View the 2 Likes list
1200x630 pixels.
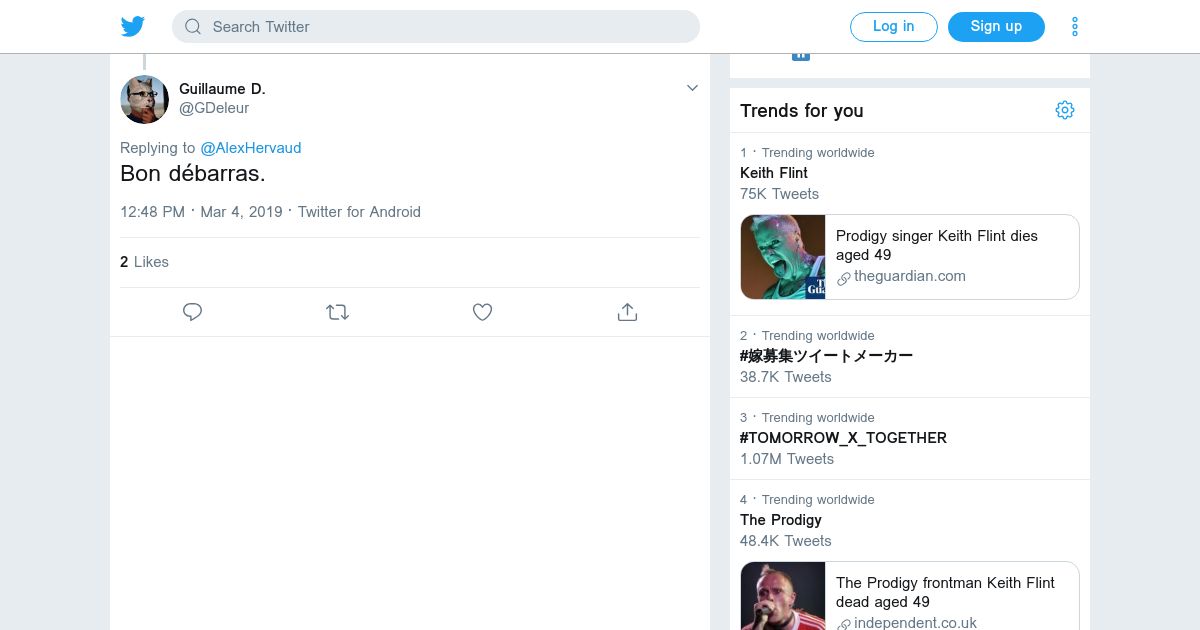144,262
